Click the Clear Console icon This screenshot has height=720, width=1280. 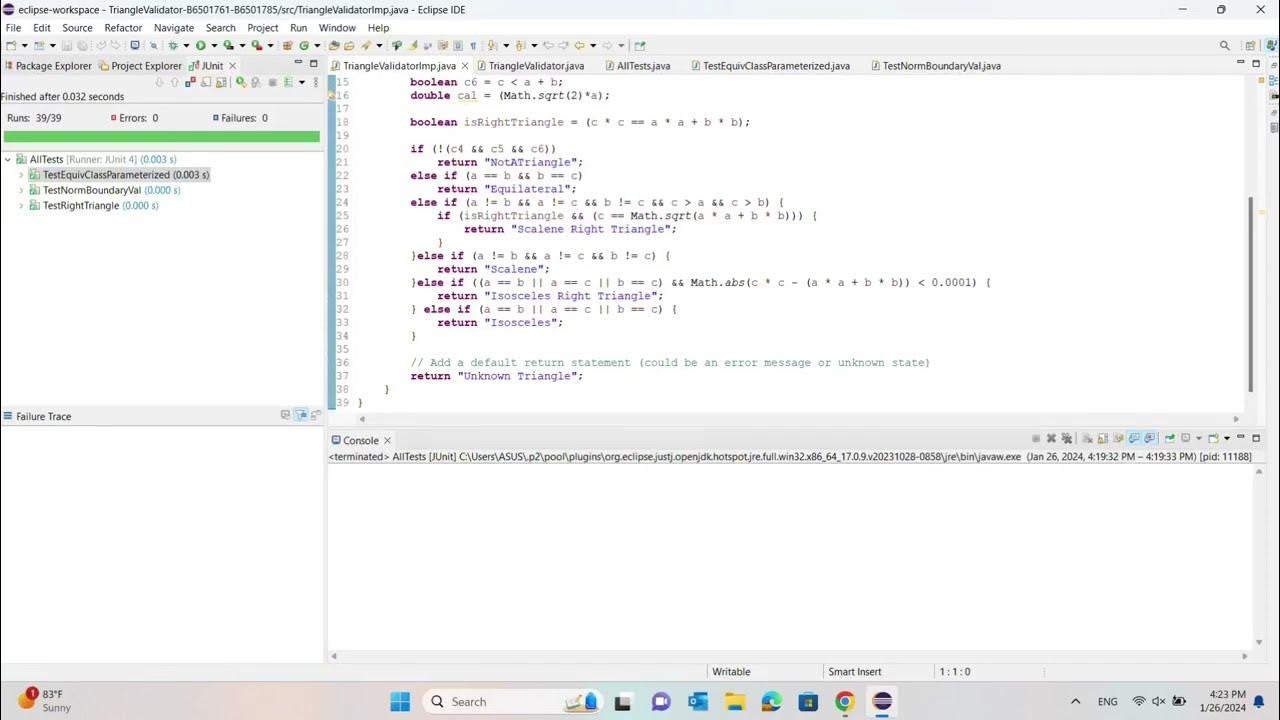coord(1087,438)
